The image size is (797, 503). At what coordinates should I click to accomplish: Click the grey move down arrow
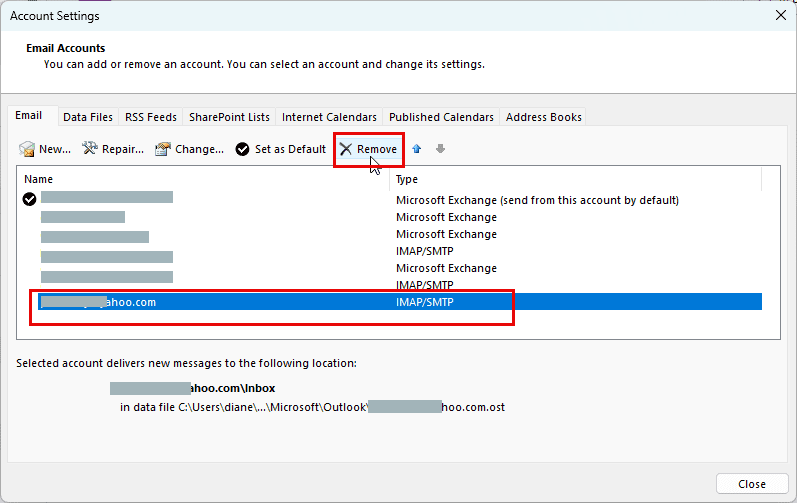[440, 150]
